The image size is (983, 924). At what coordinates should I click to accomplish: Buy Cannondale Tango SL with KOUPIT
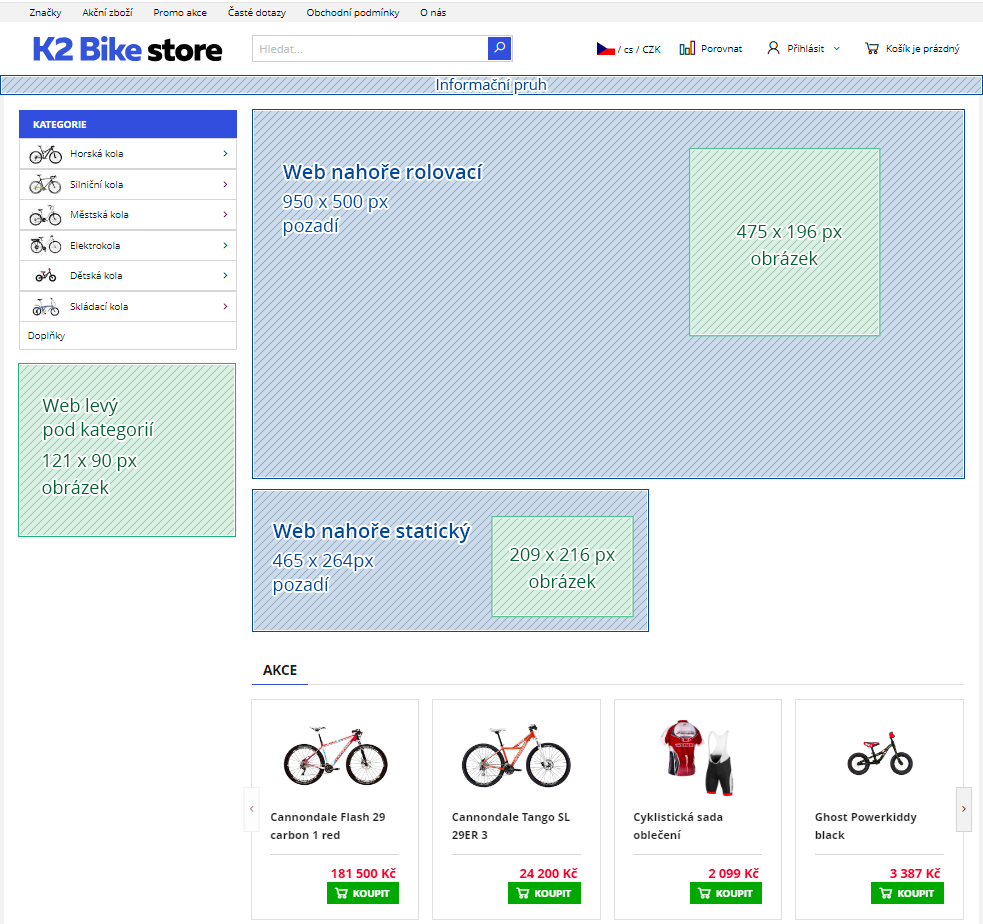(544, 893)
